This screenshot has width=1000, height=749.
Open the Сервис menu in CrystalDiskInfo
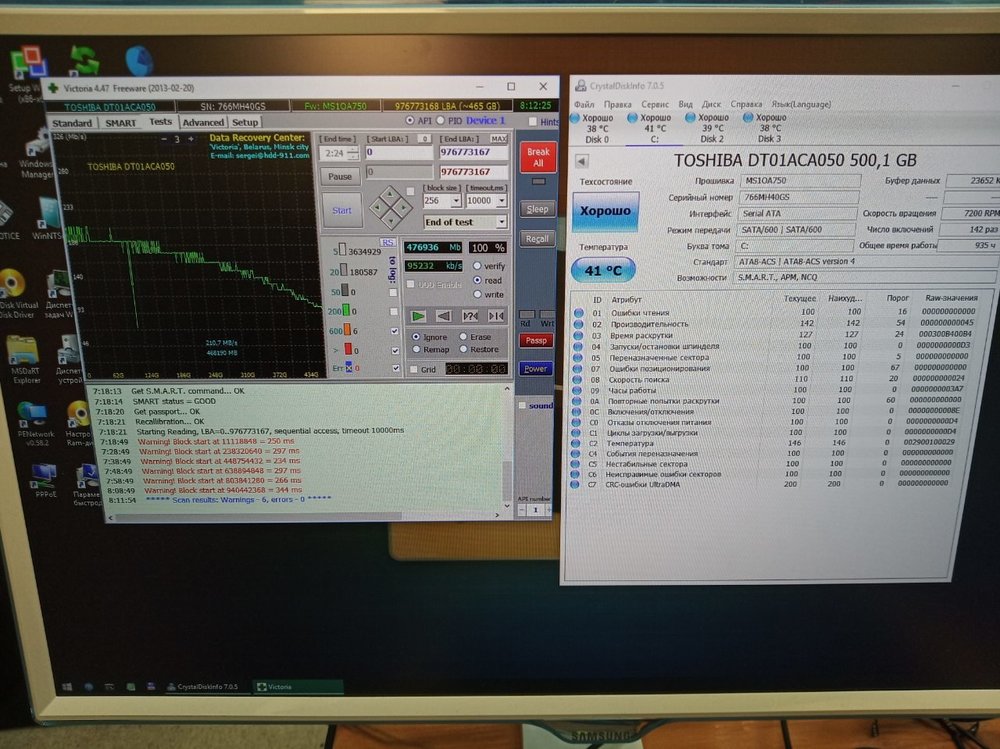click(x=655, y=103)
